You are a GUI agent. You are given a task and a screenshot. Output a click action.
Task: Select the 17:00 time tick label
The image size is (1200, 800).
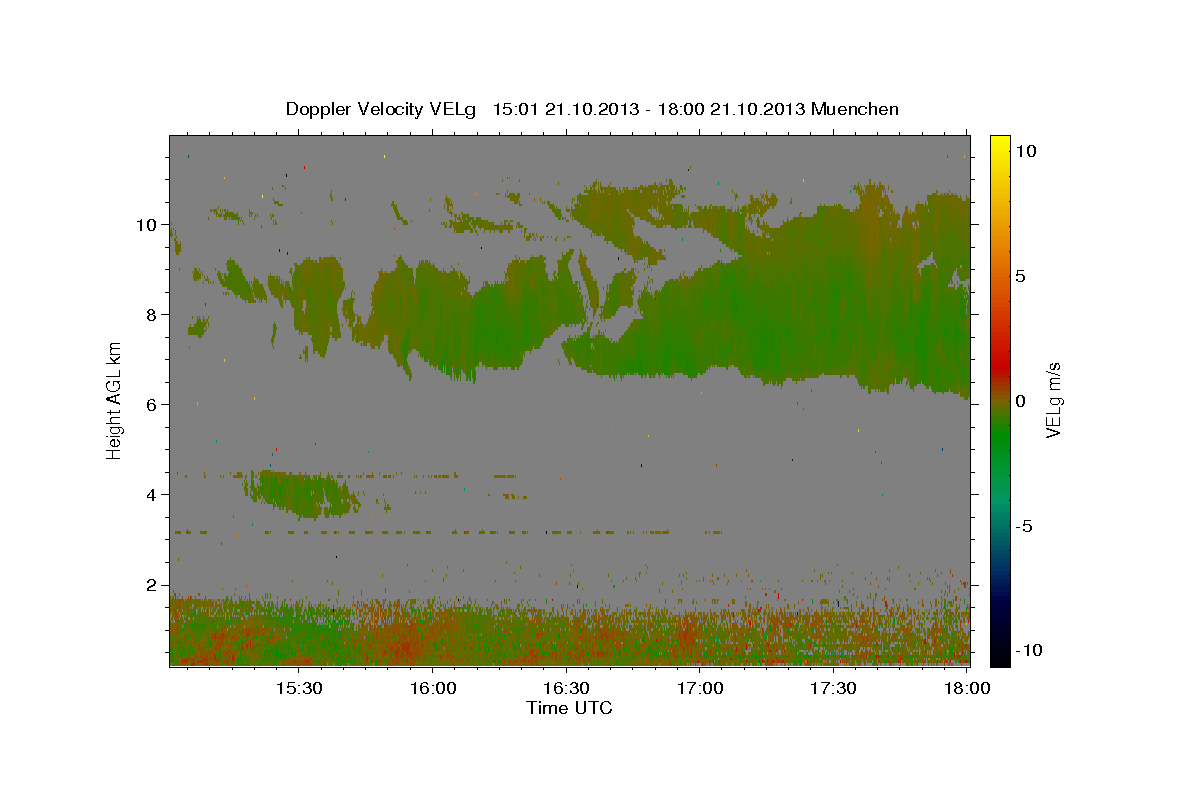[x=700, y=688]
